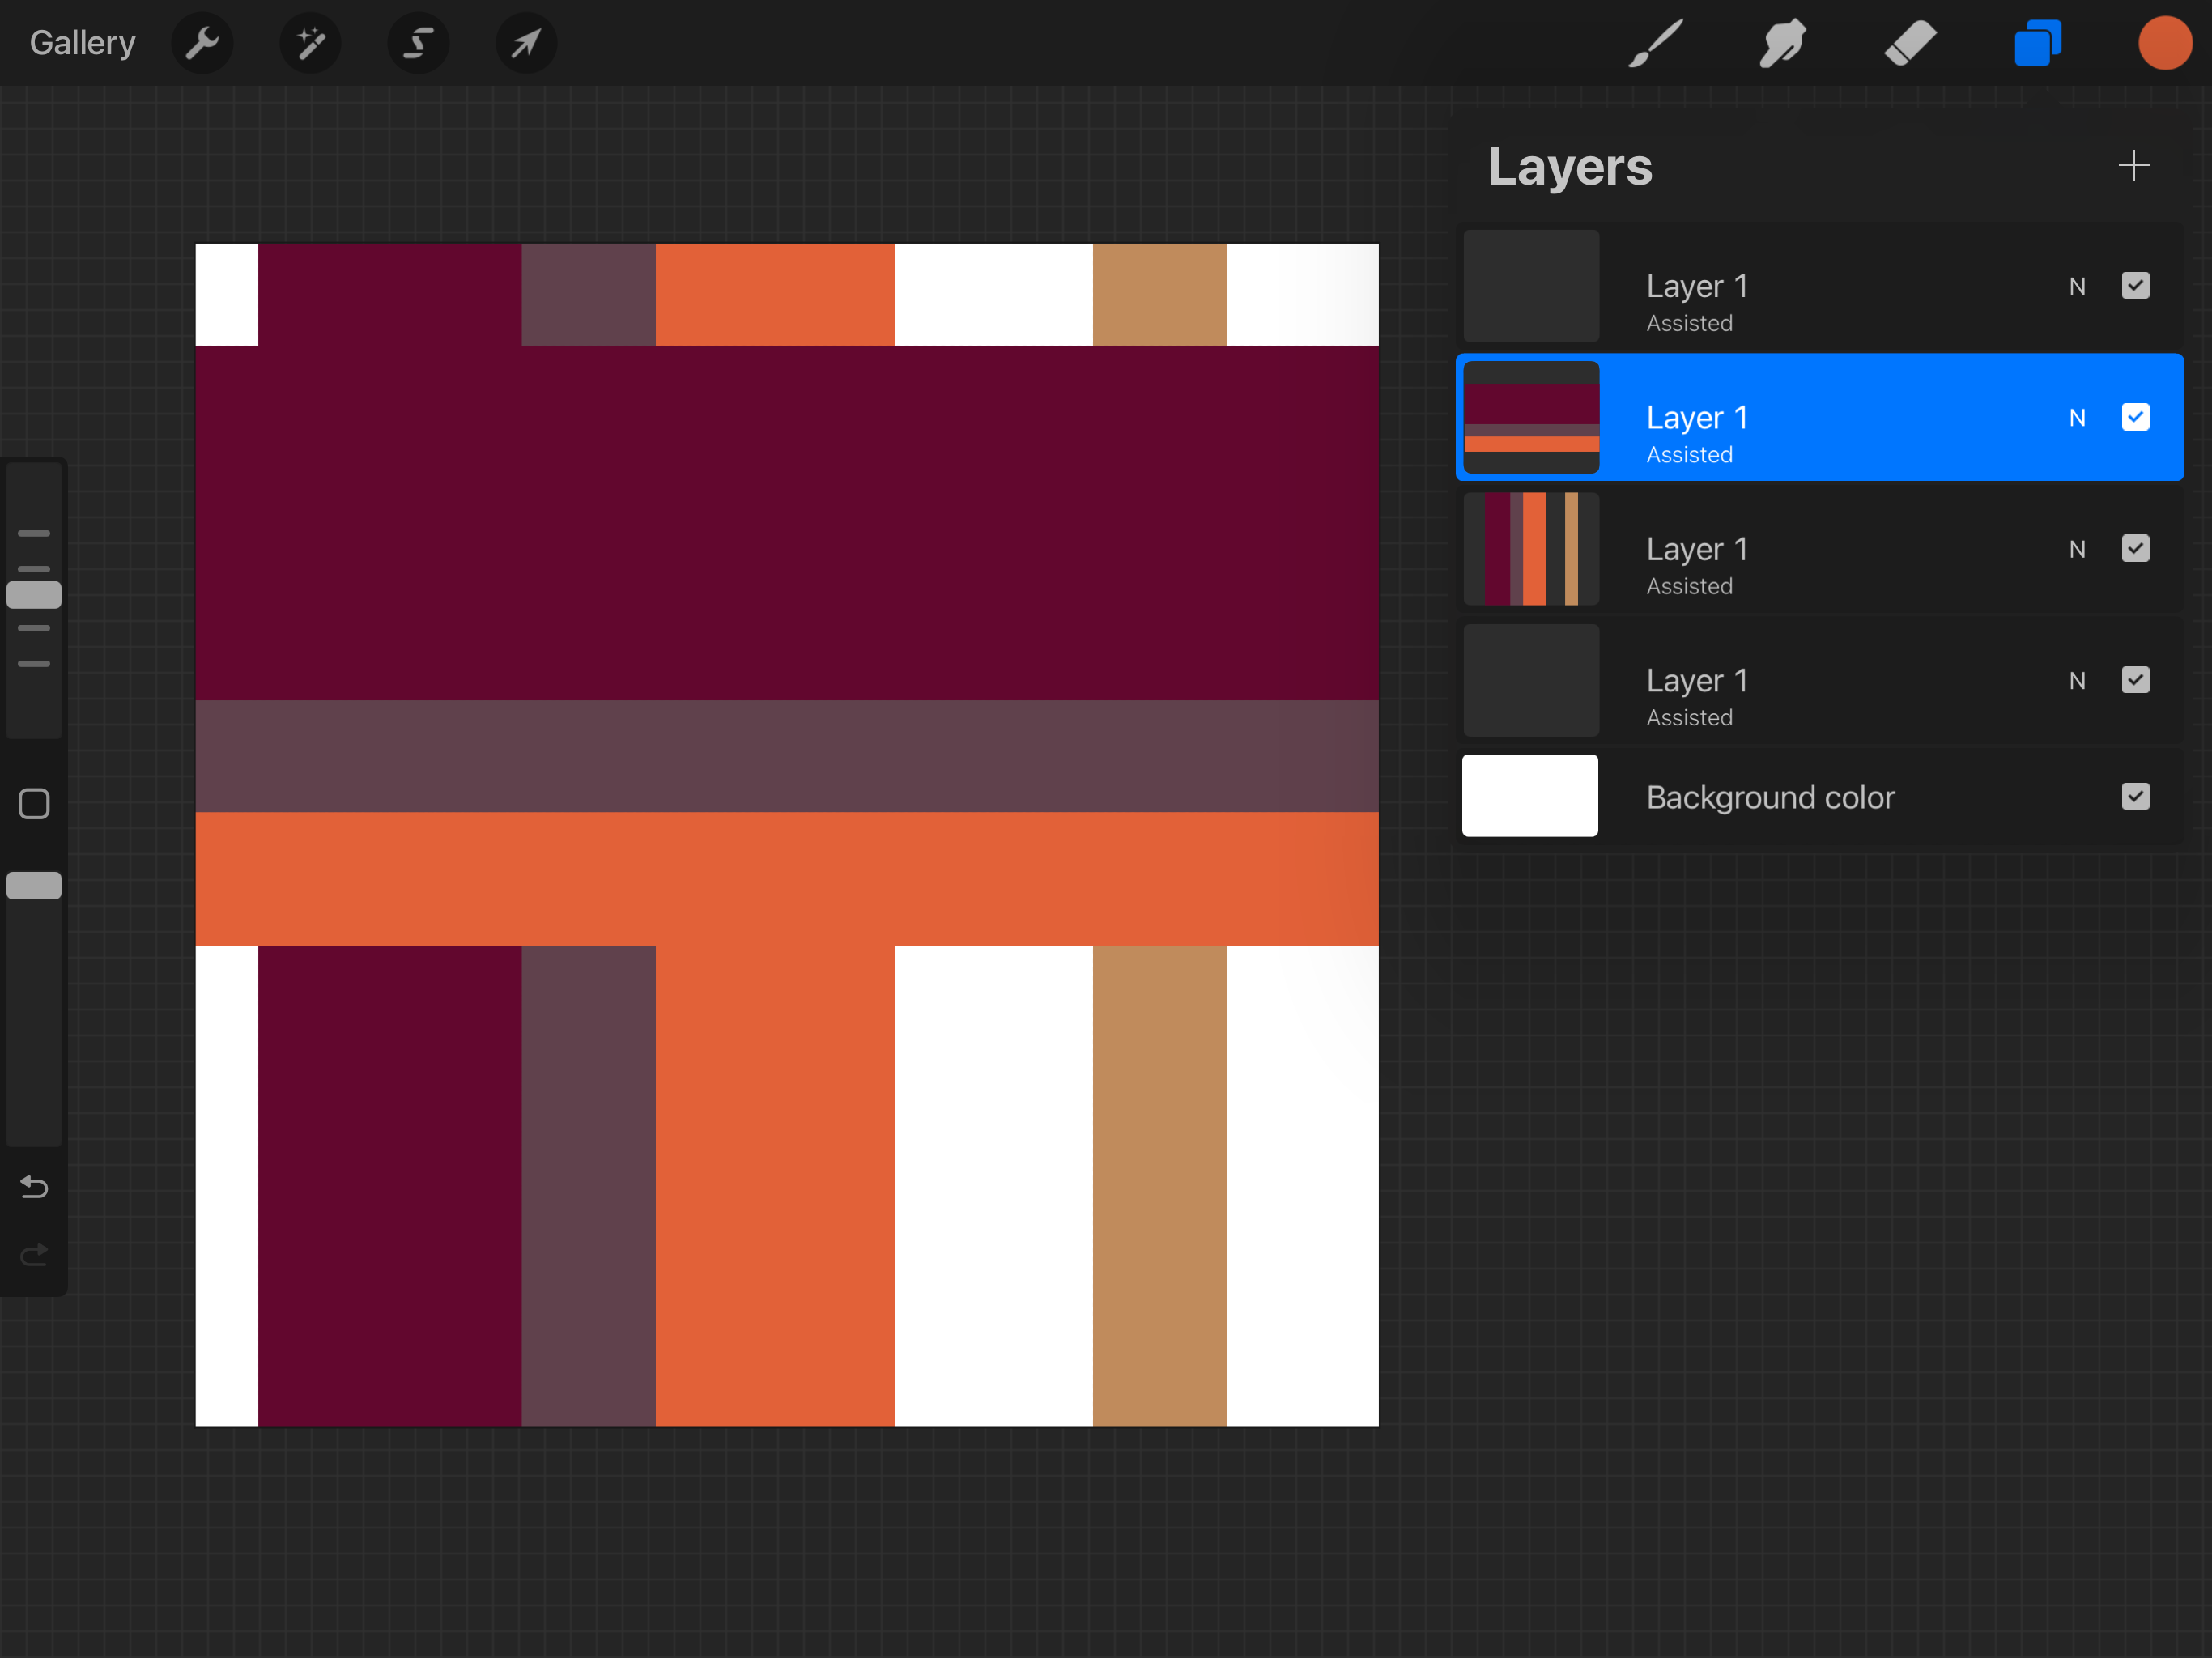Uncheck visibility of highlighted Layer 1

click(2135, 417)
